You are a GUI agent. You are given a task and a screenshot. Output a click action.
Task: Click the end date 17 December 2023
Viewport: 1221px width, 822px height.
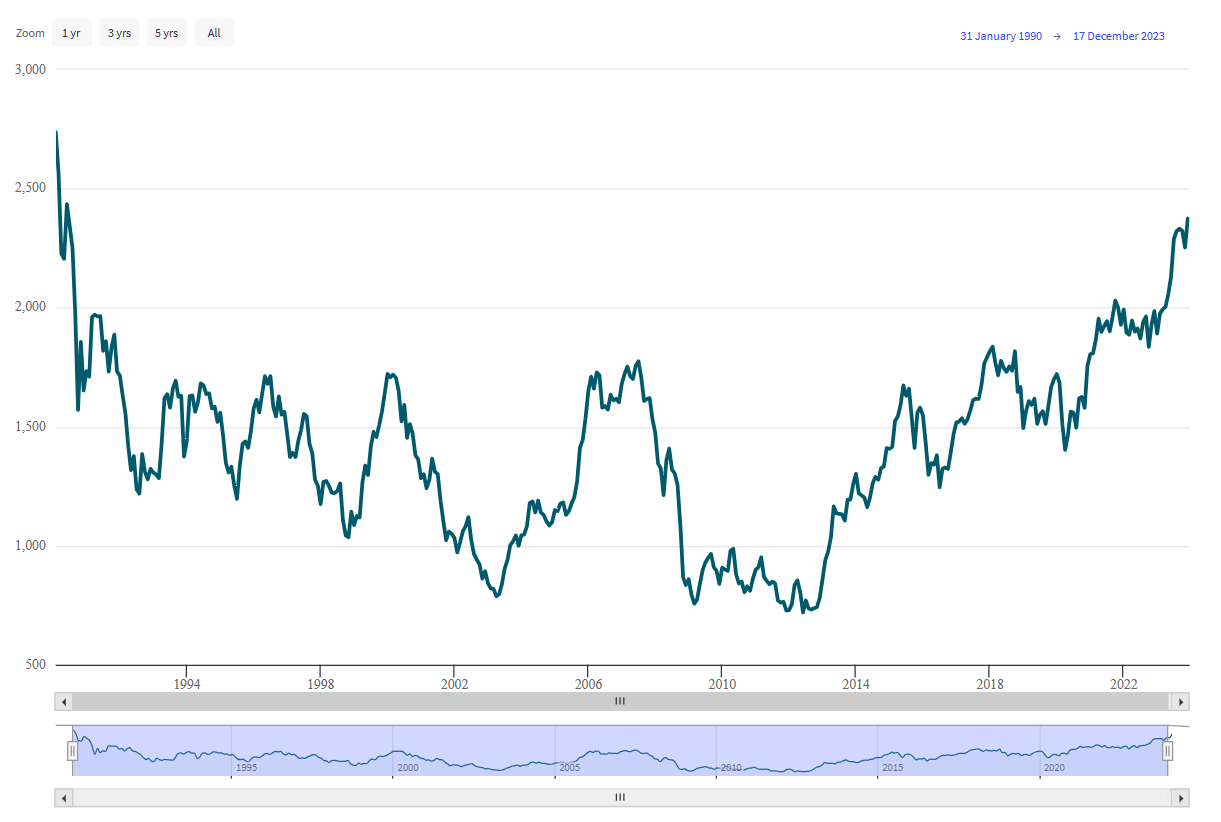point(1118,36)
